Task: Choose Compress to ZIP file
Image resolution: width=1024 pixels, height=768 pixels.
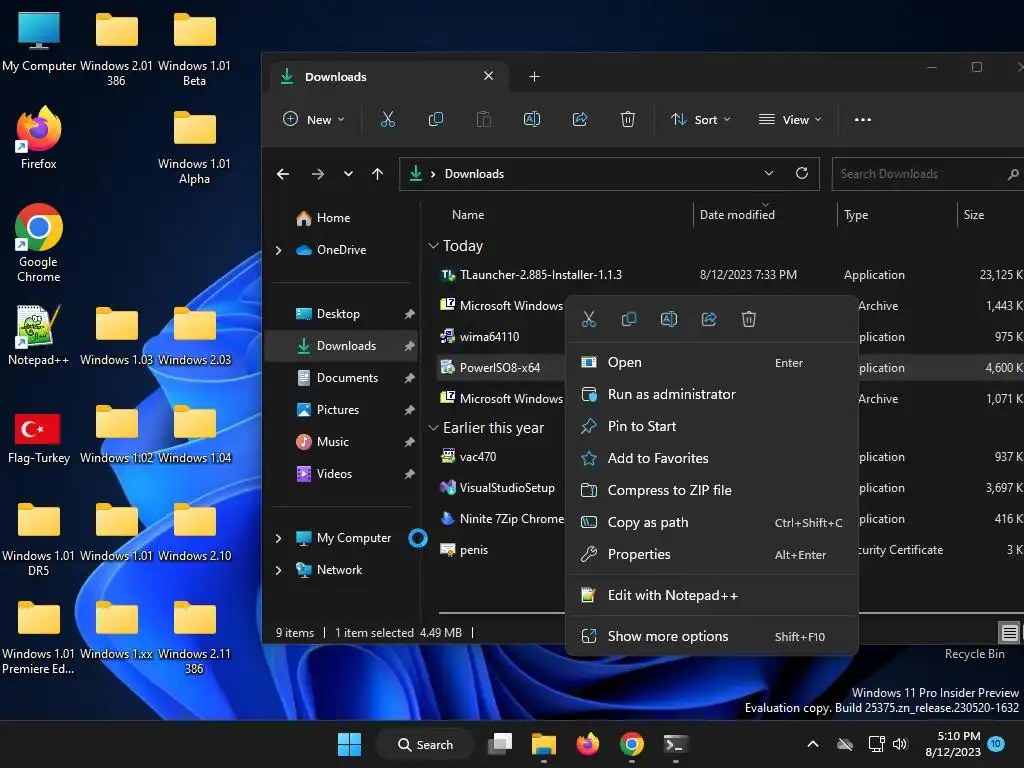Action: [x=711, y=490]
